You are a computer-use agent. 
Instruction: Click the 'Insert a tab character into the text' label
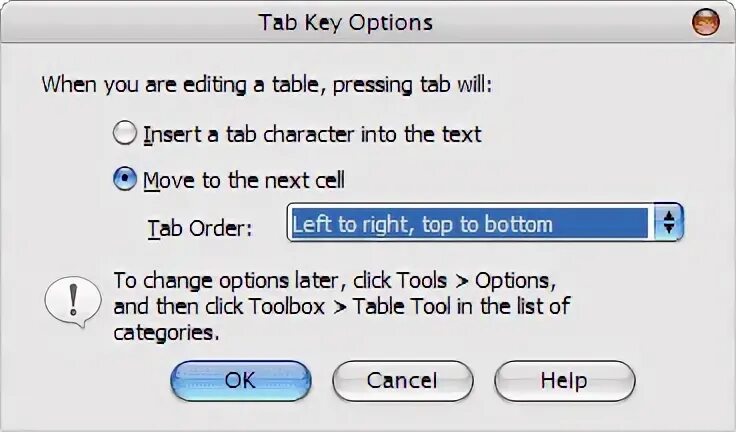coord(312,134)
